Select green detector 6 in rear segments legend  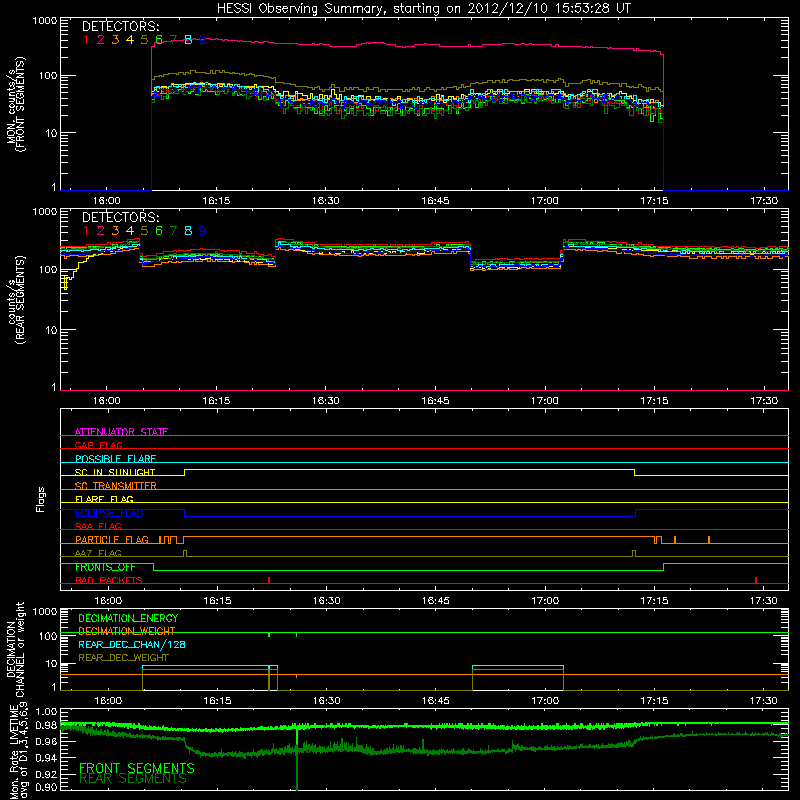[159, 231]
